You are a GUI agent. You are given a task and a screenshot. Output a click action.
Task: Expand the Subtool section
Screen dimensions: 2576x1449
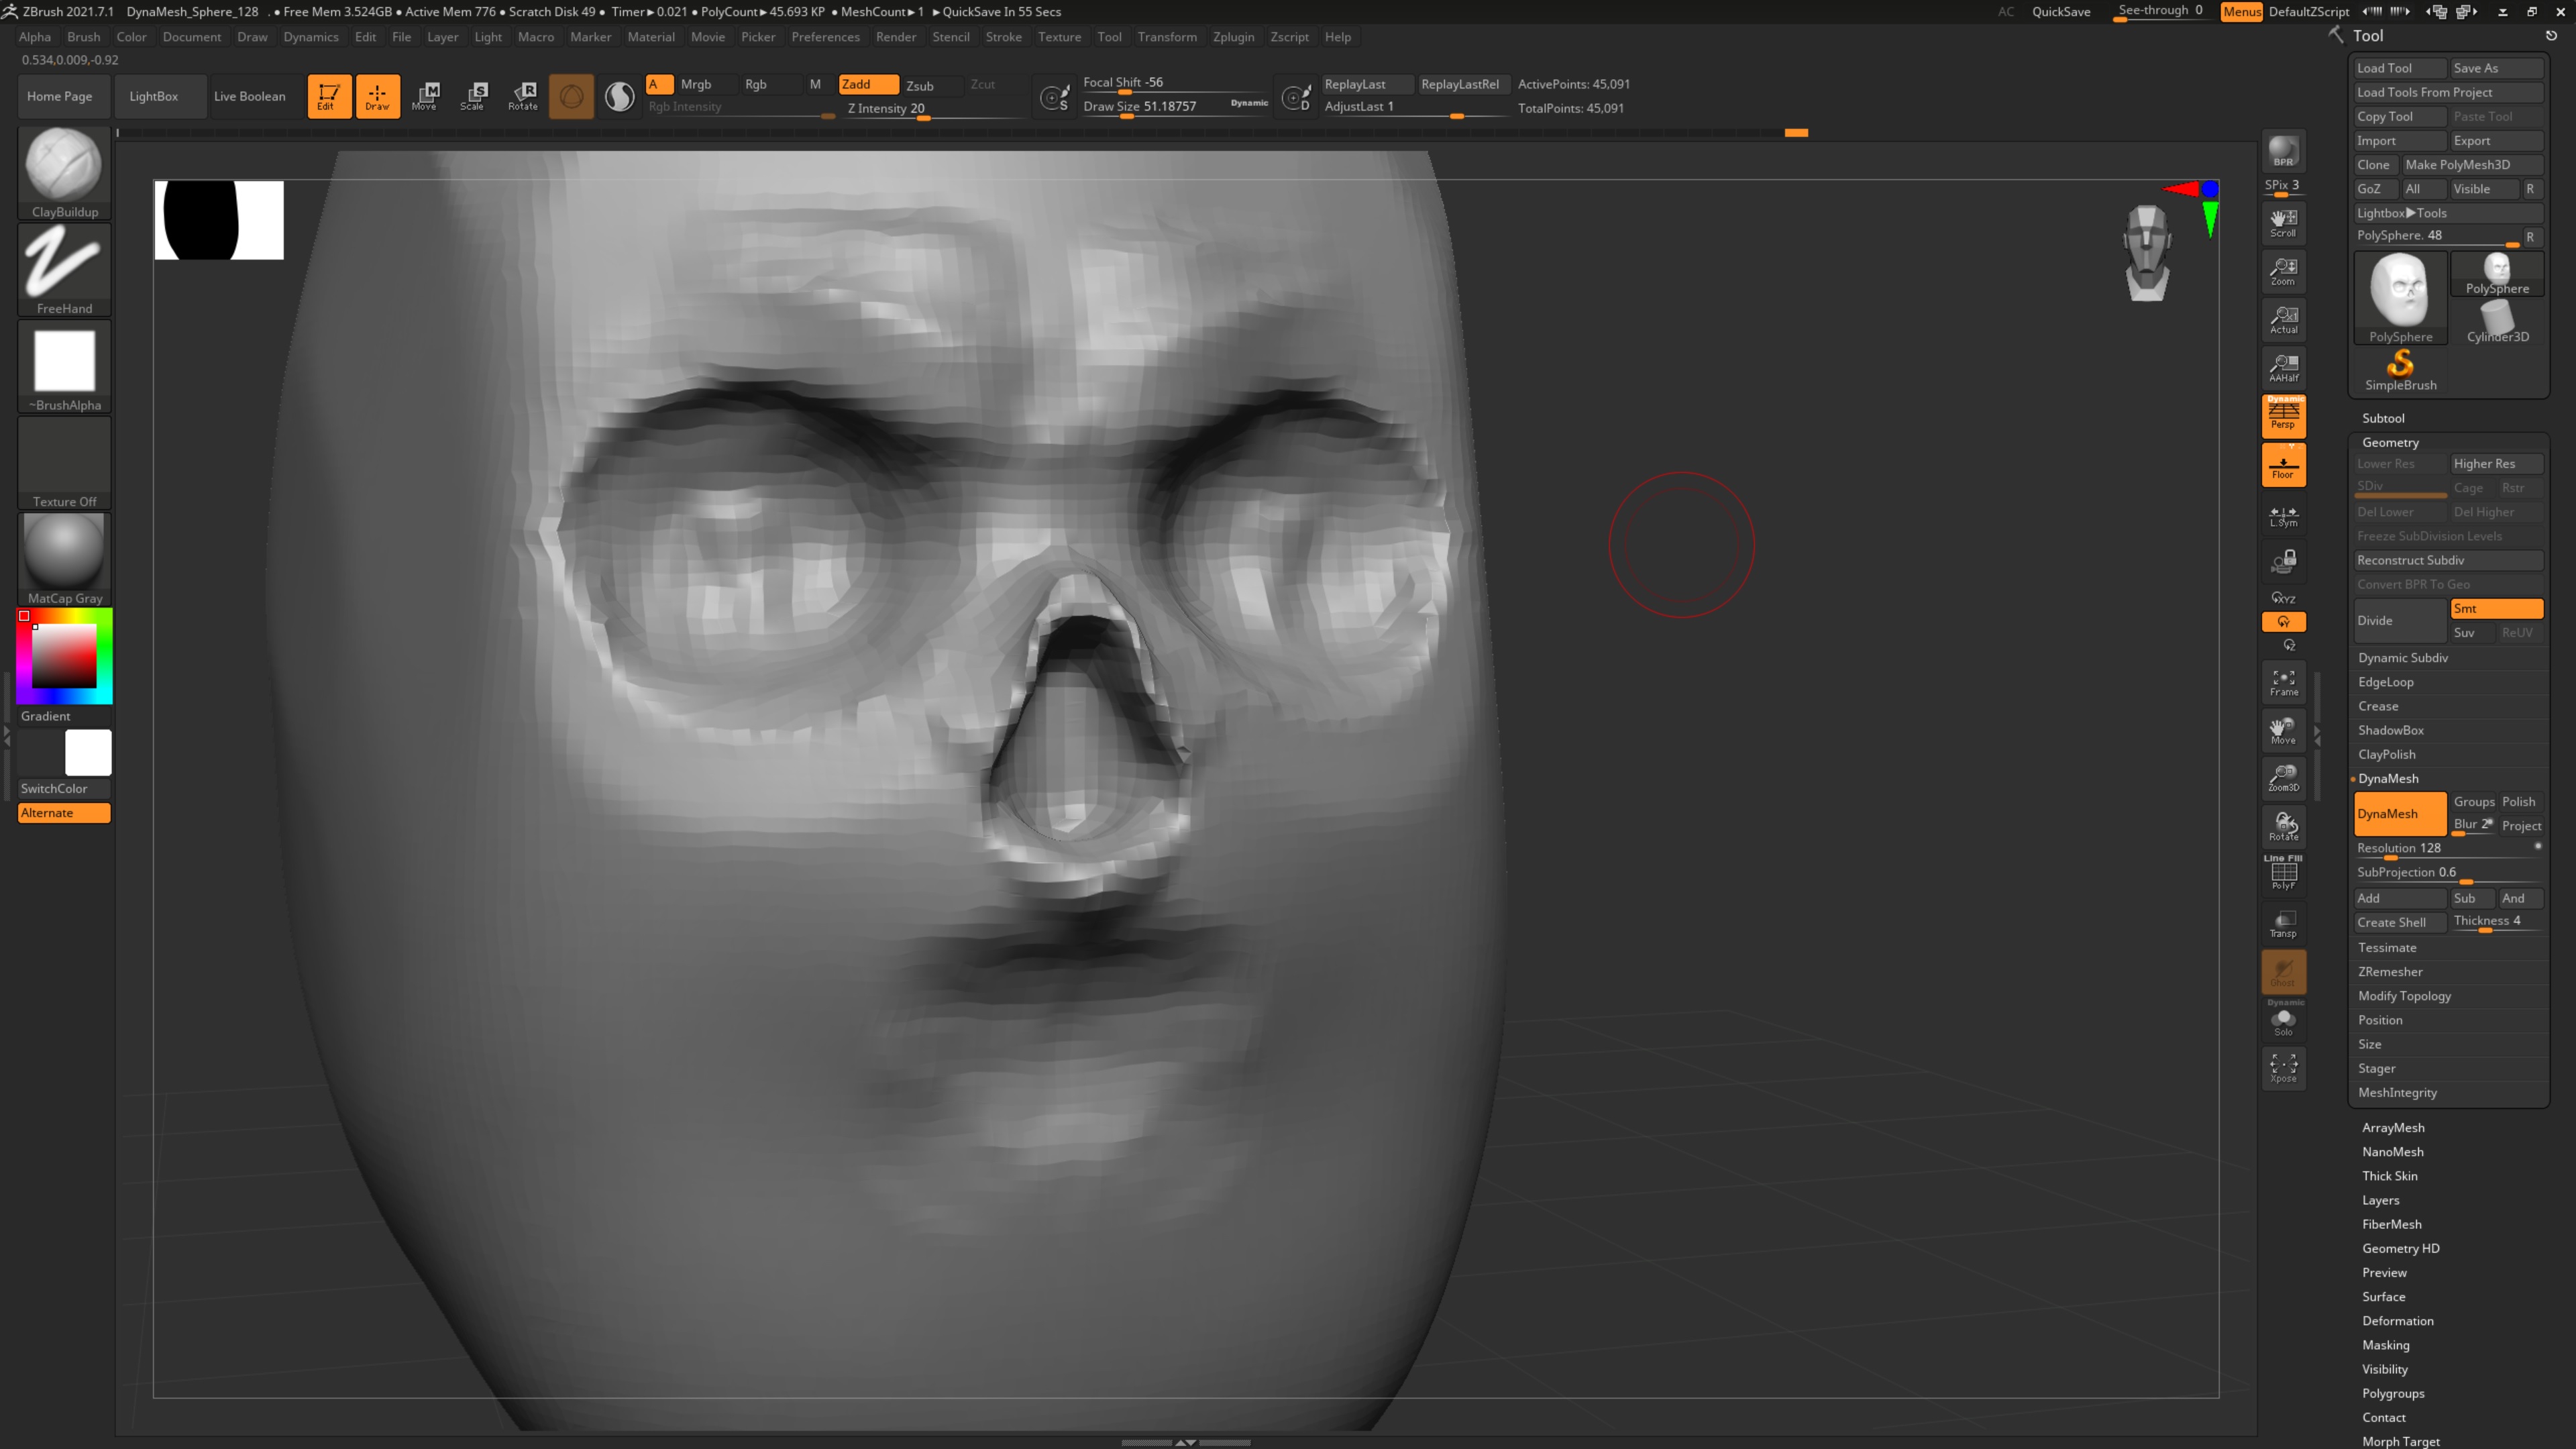[x=2383, y=418]
